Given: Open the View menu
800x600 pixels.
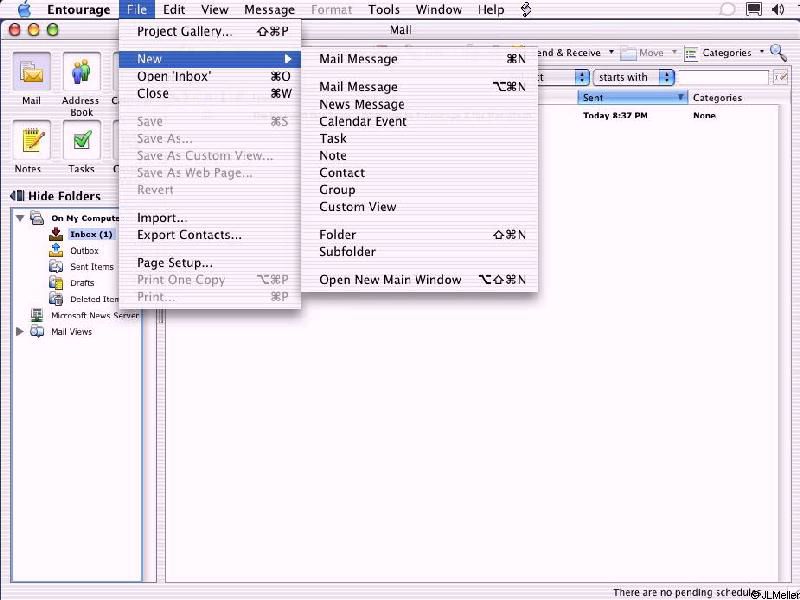Looking at the screenshot, I should click(x=214, y=10).
